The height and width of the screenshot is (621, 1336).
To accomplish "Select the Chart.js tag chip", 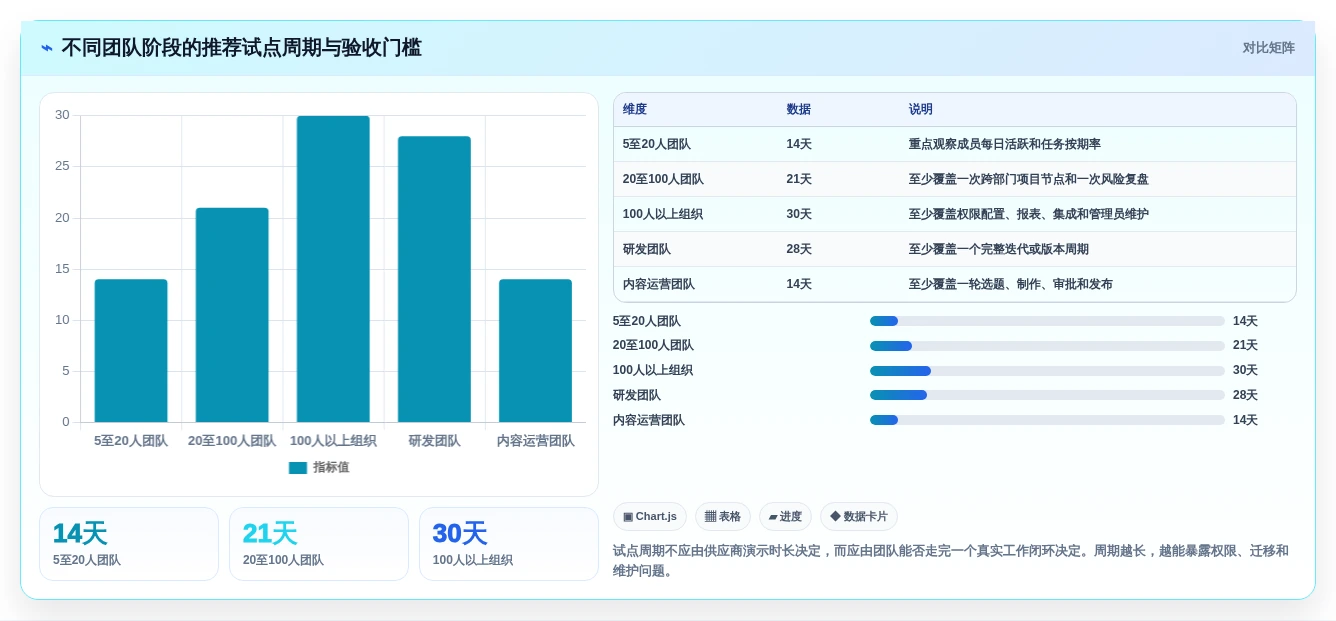I will [650, 517].
